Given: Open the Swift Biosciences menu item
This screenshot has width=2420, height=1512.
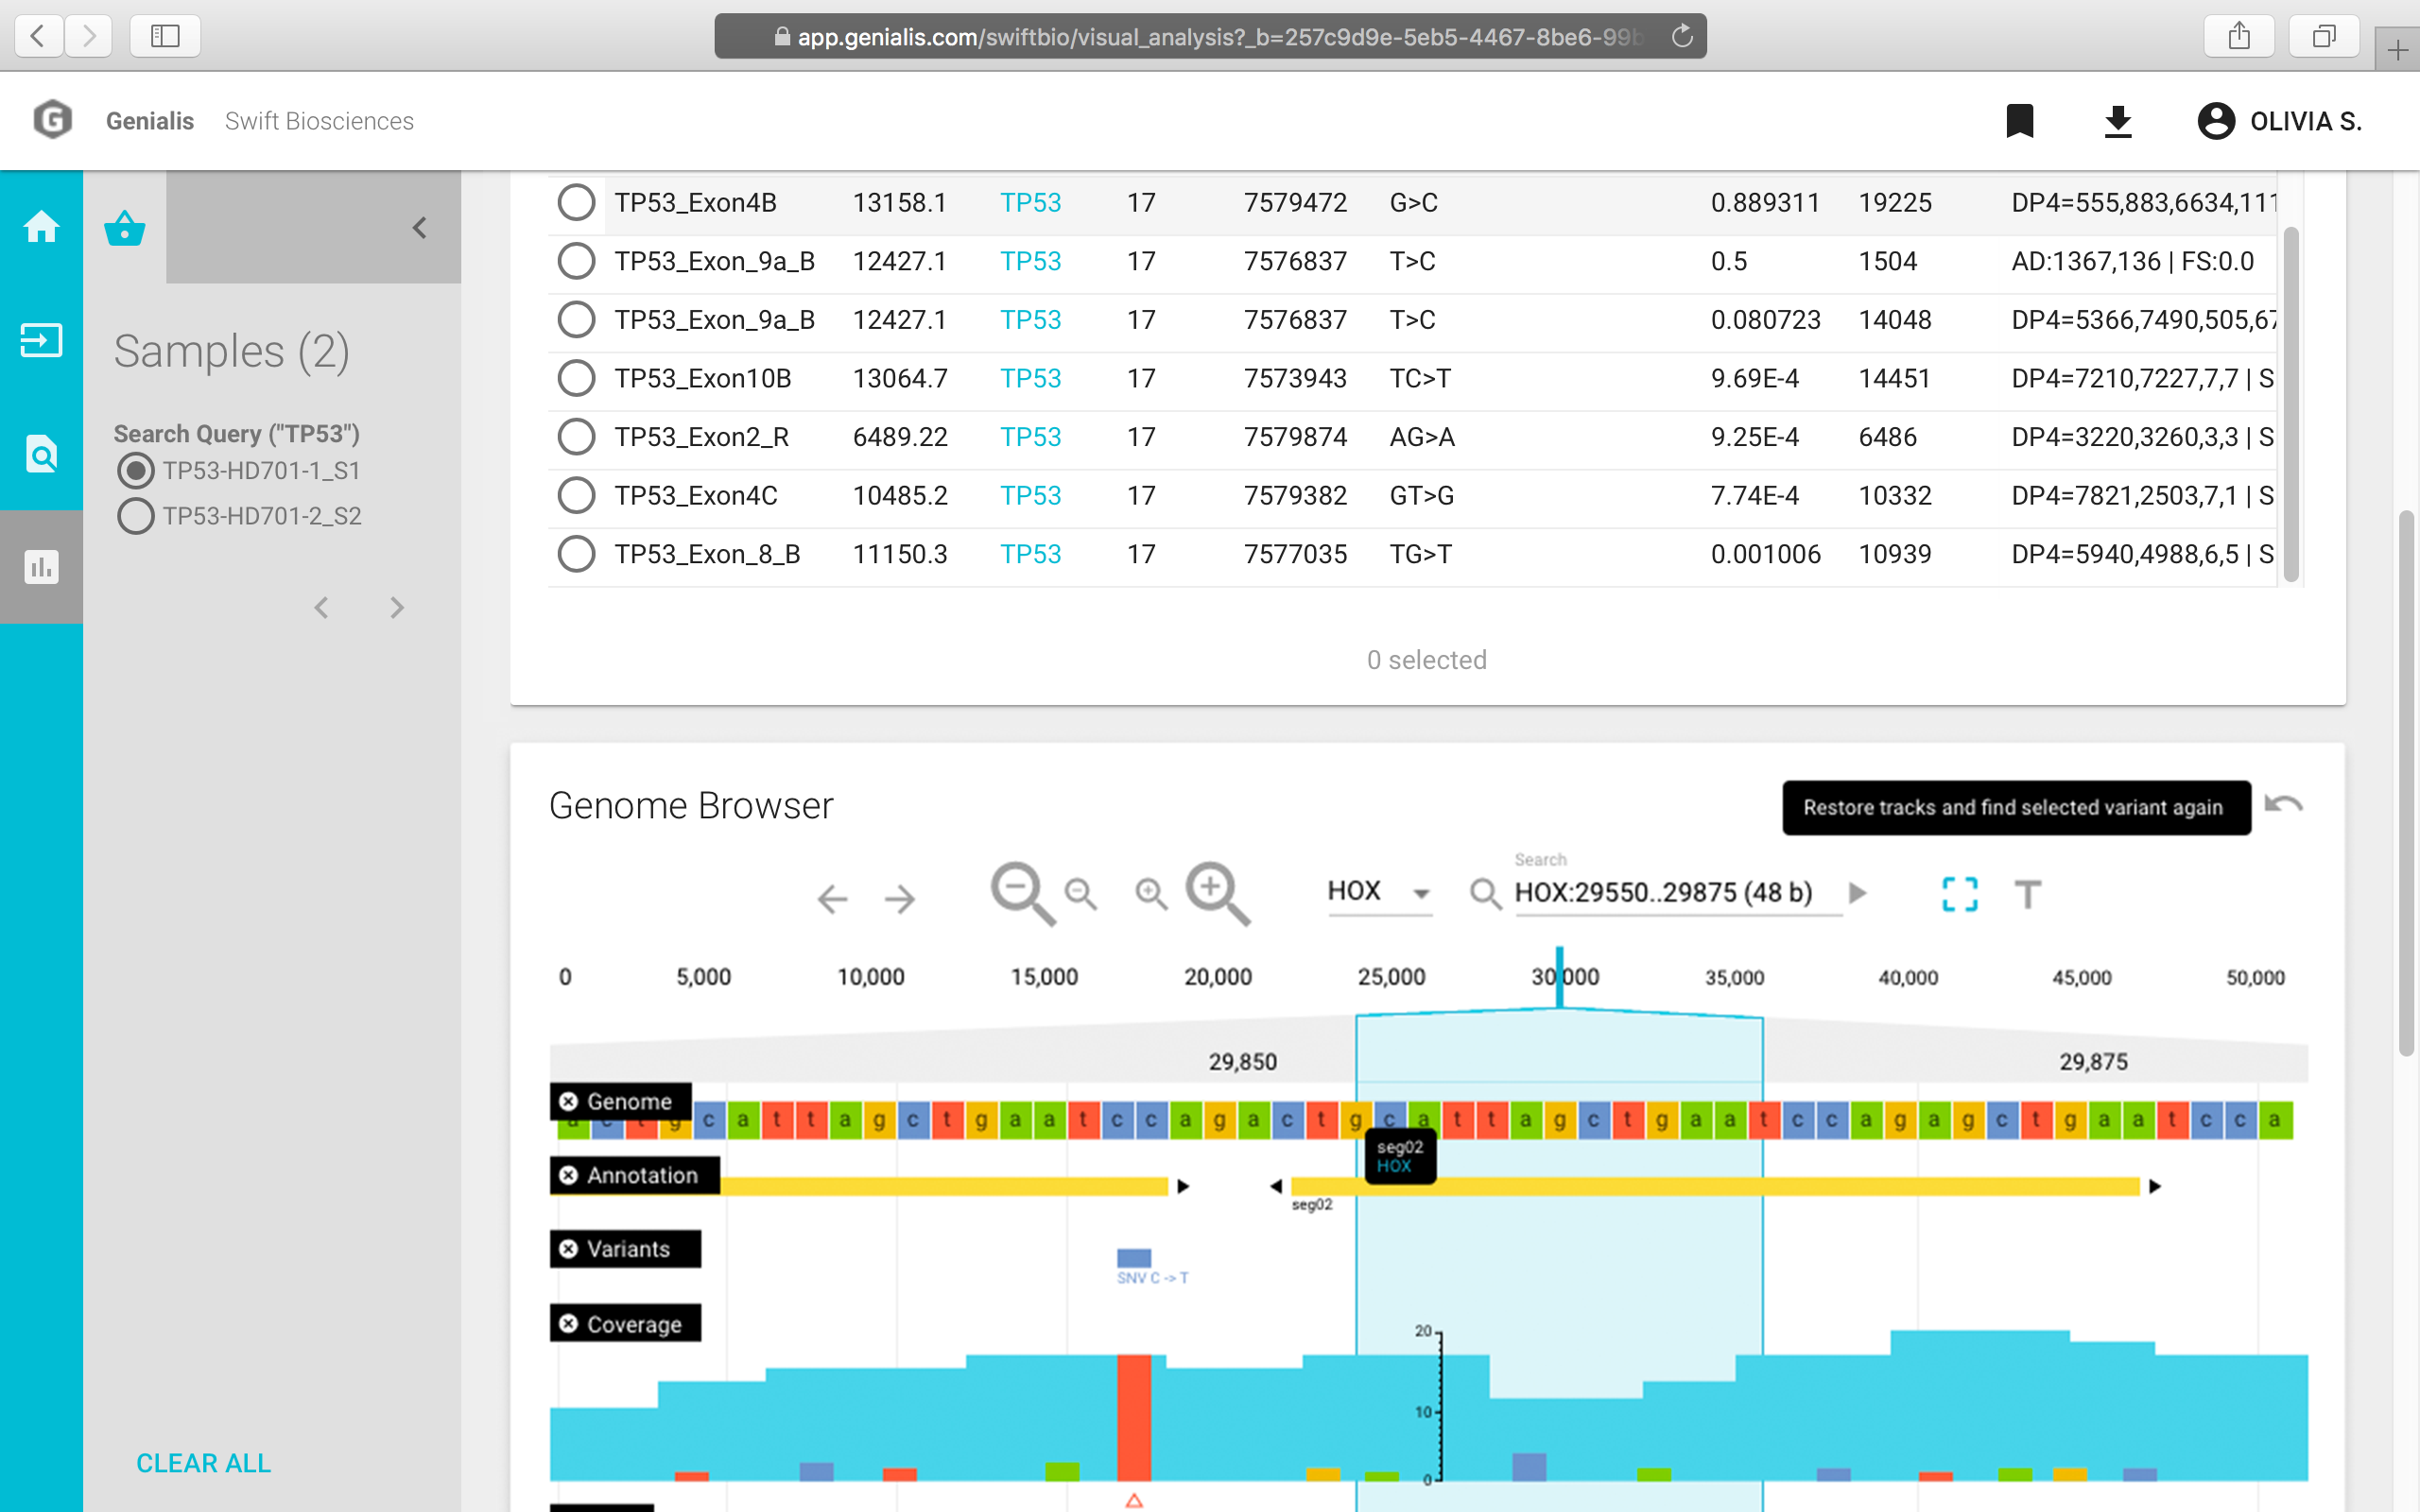Looking at the screenshot, I should 319,121.
